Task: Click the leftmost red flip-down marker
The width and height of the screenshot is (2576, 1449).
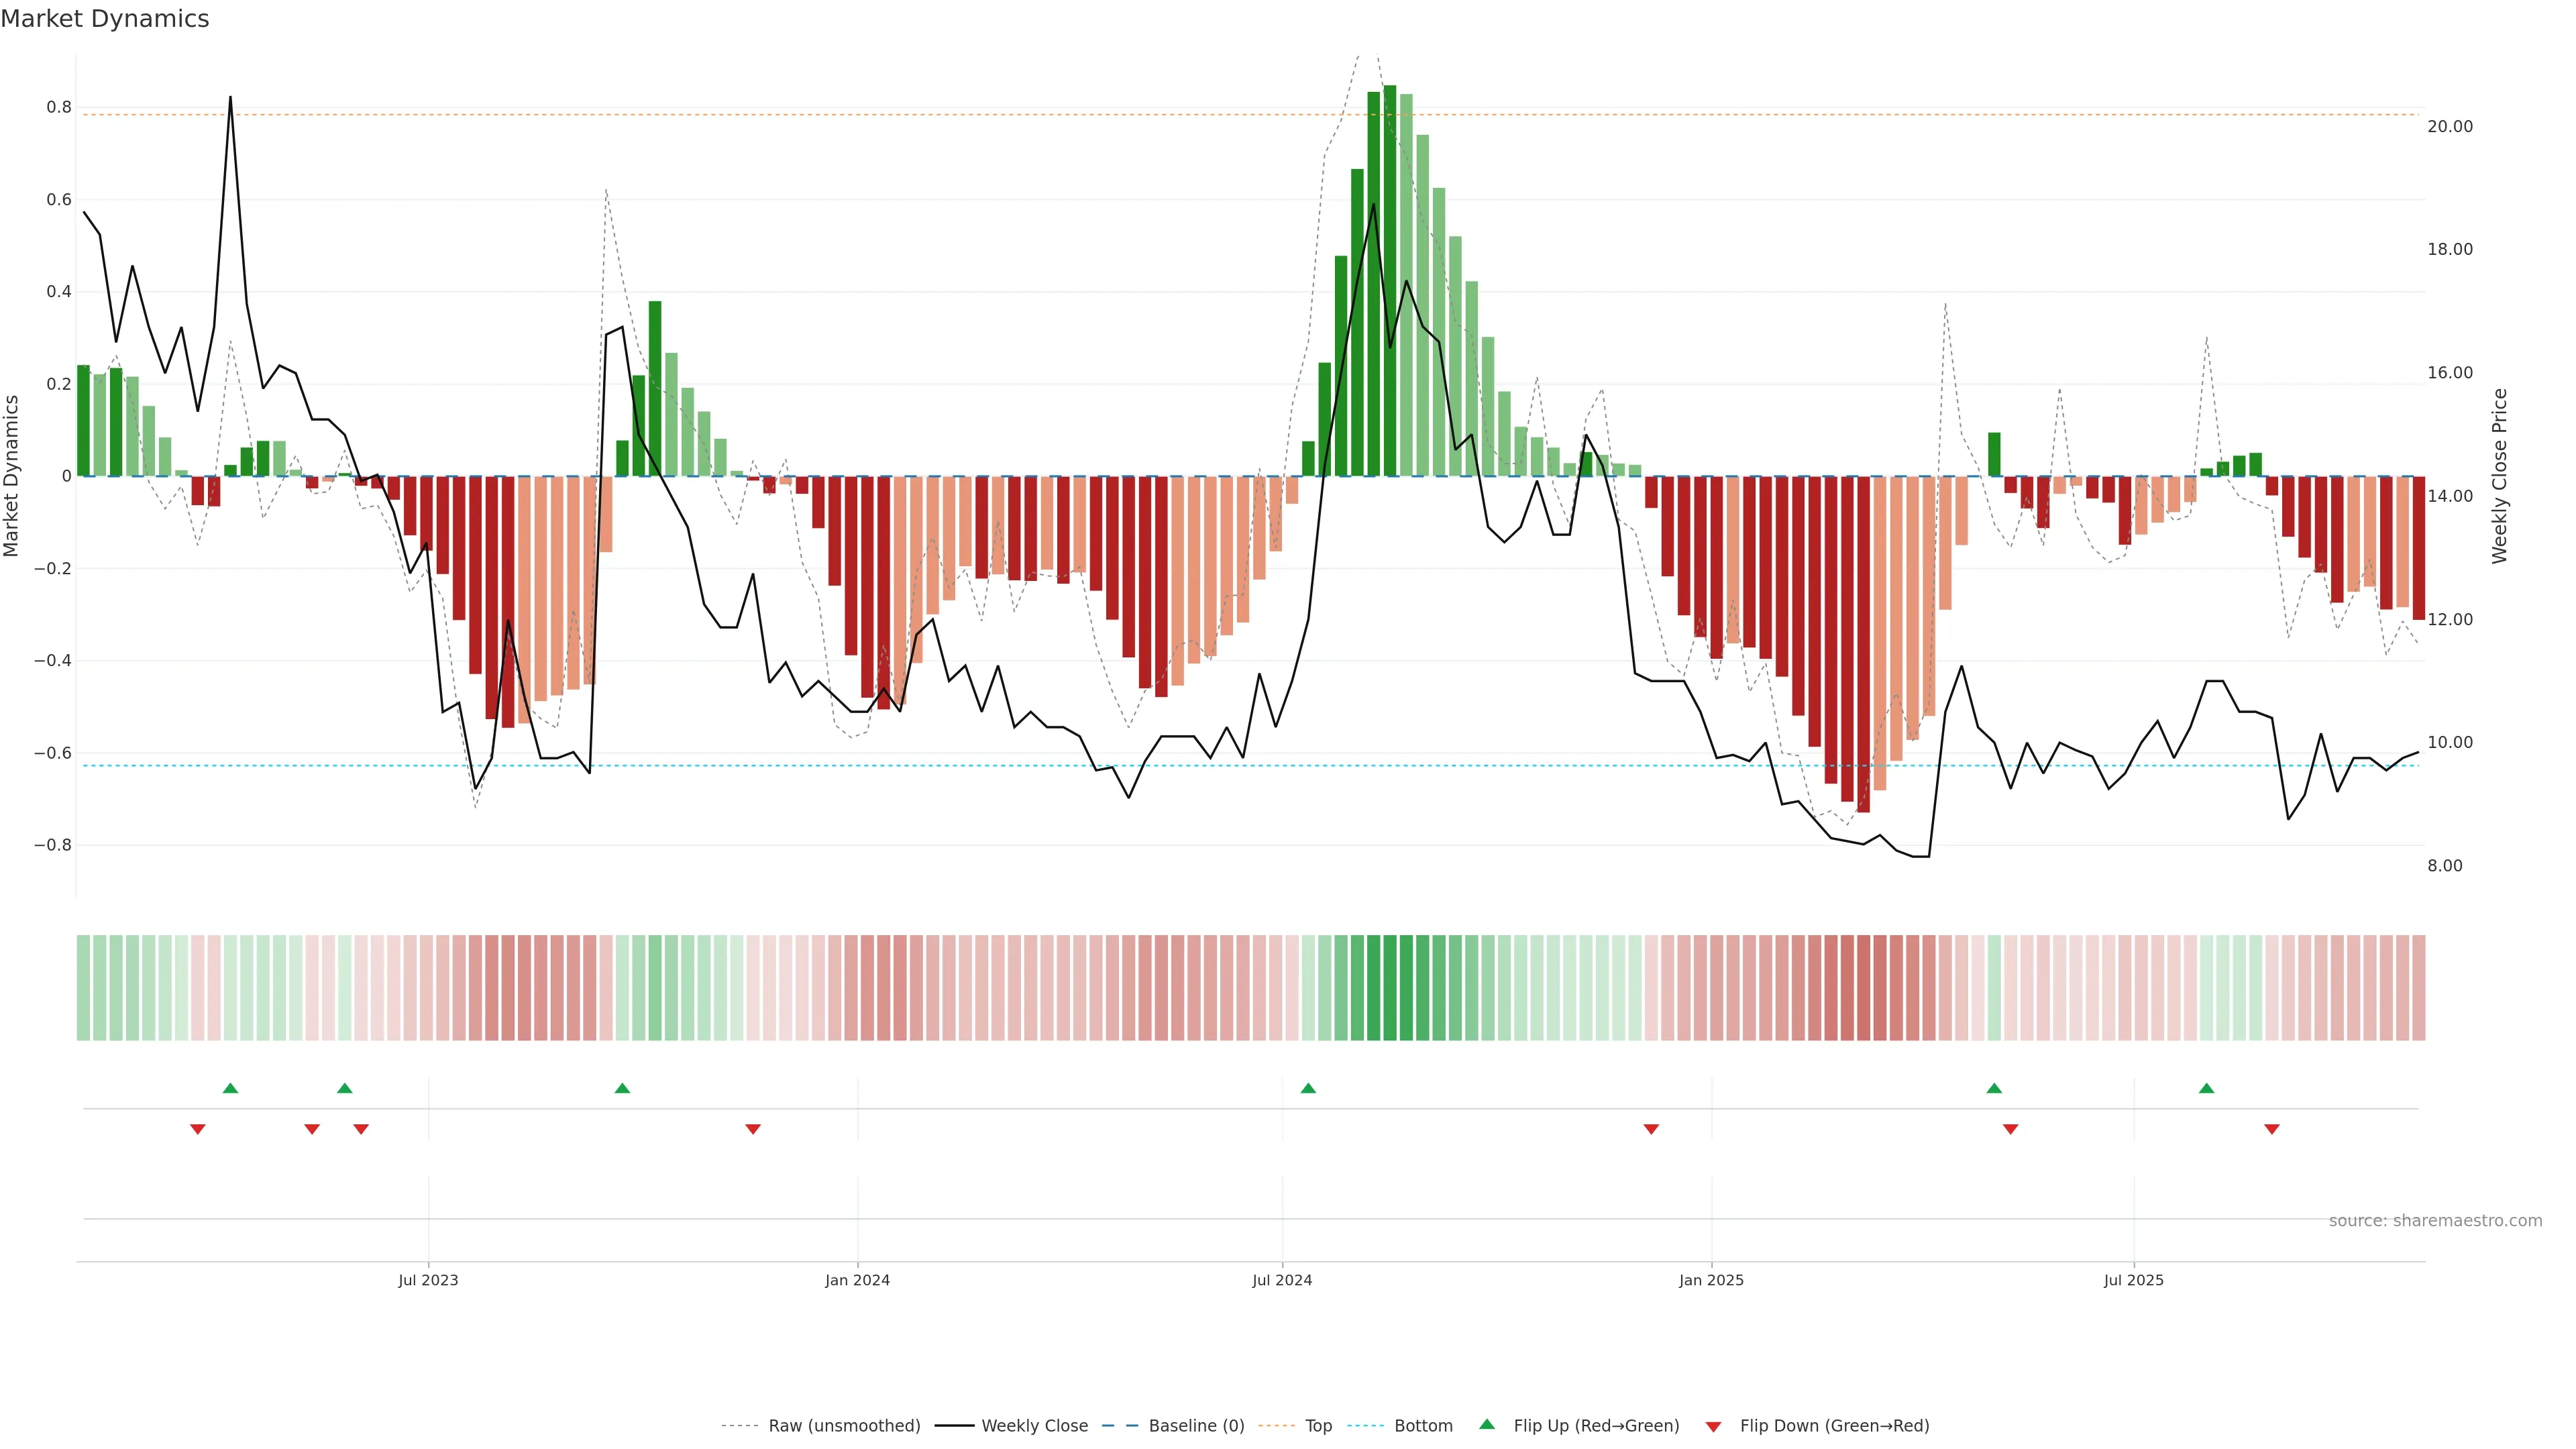Action: [x=198, y=1129]
